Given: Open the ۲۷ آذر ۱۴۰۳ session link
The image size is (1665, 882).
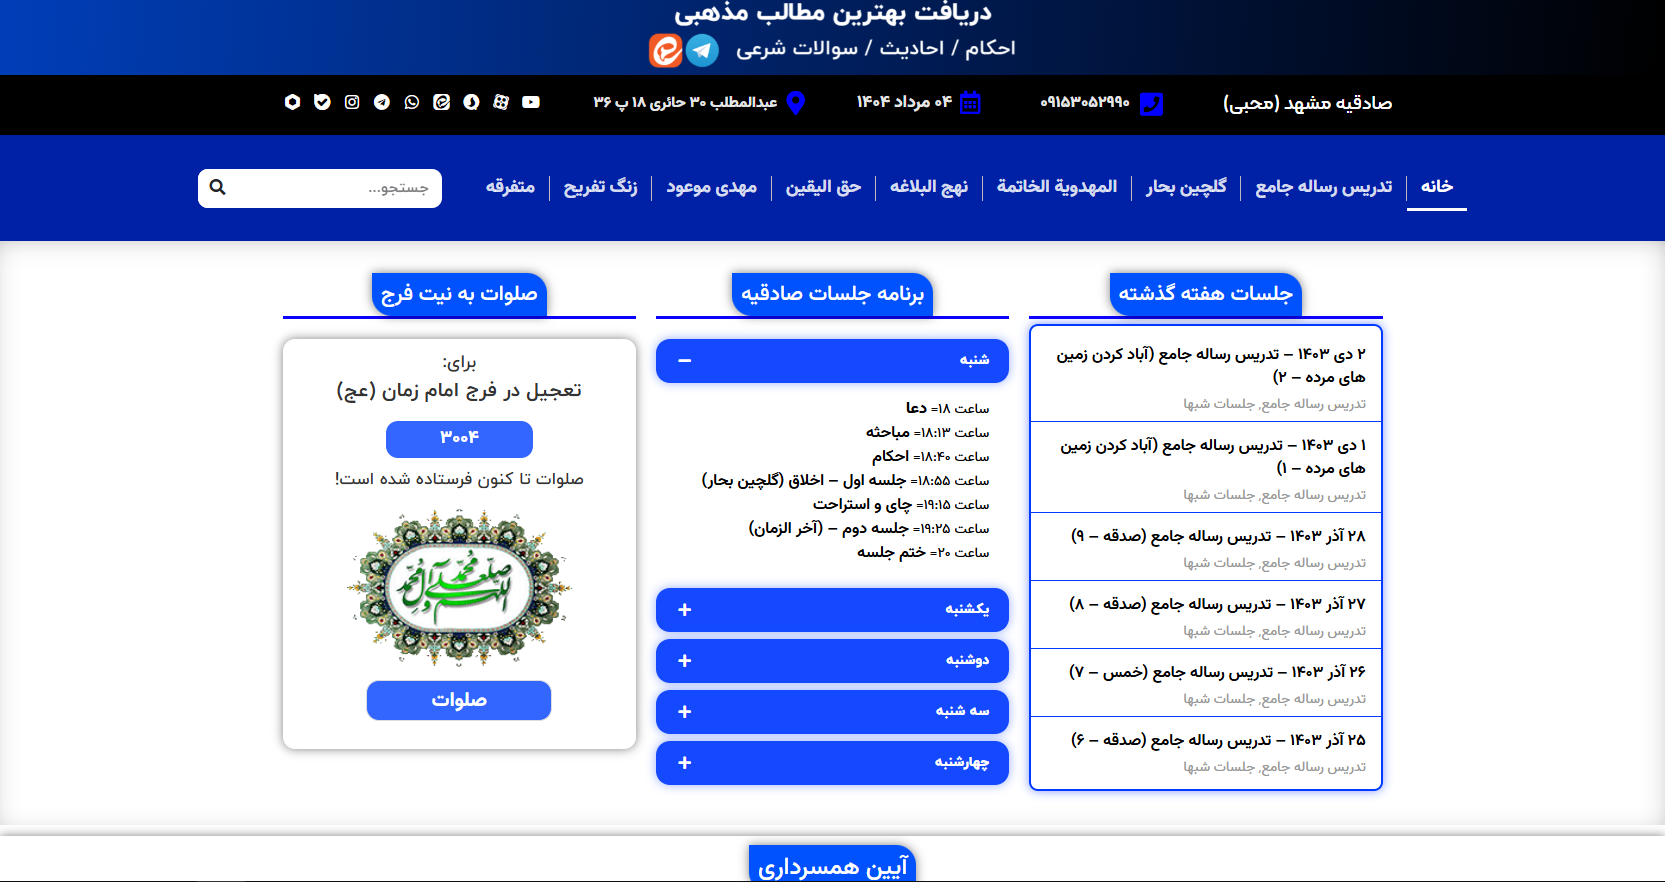Looking at the screenshot, I should (1217, 604).
